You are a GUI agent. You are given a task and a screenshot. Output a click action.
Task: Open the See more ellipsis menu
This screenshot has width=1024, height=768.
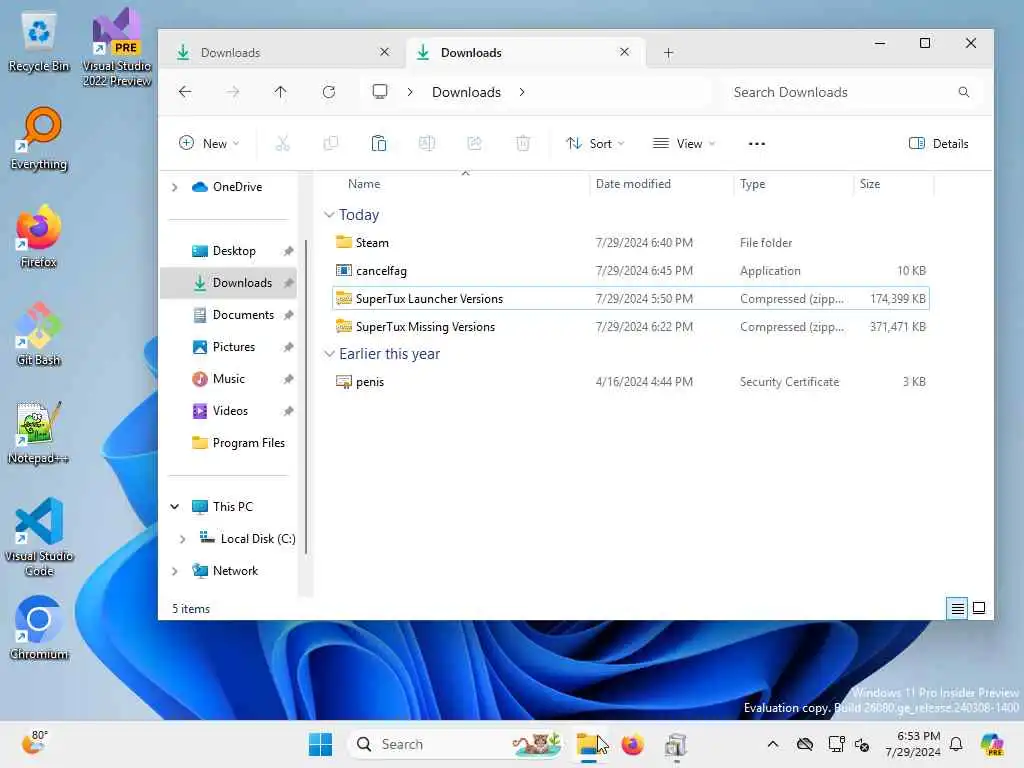(756, 144)
